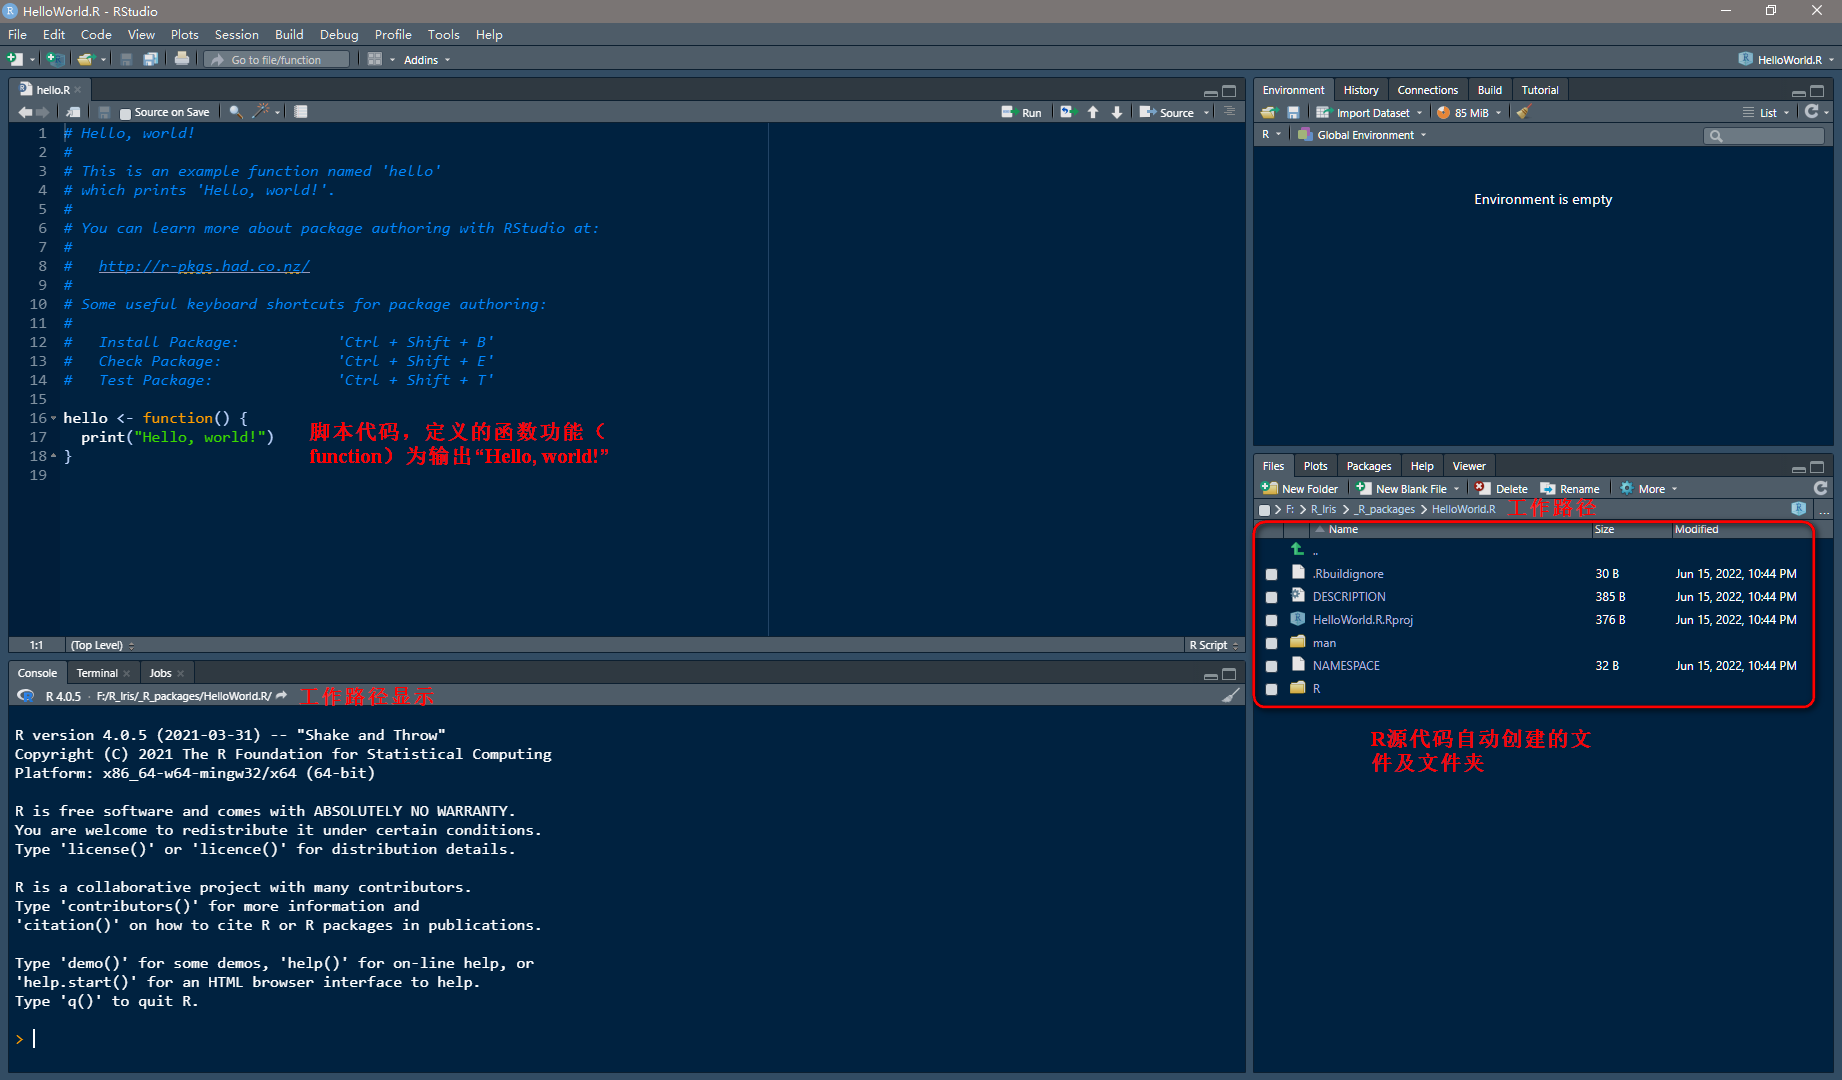Open the Session menu
The width and height of the screenshot is (1842, 1080).
tap(236, 34)
